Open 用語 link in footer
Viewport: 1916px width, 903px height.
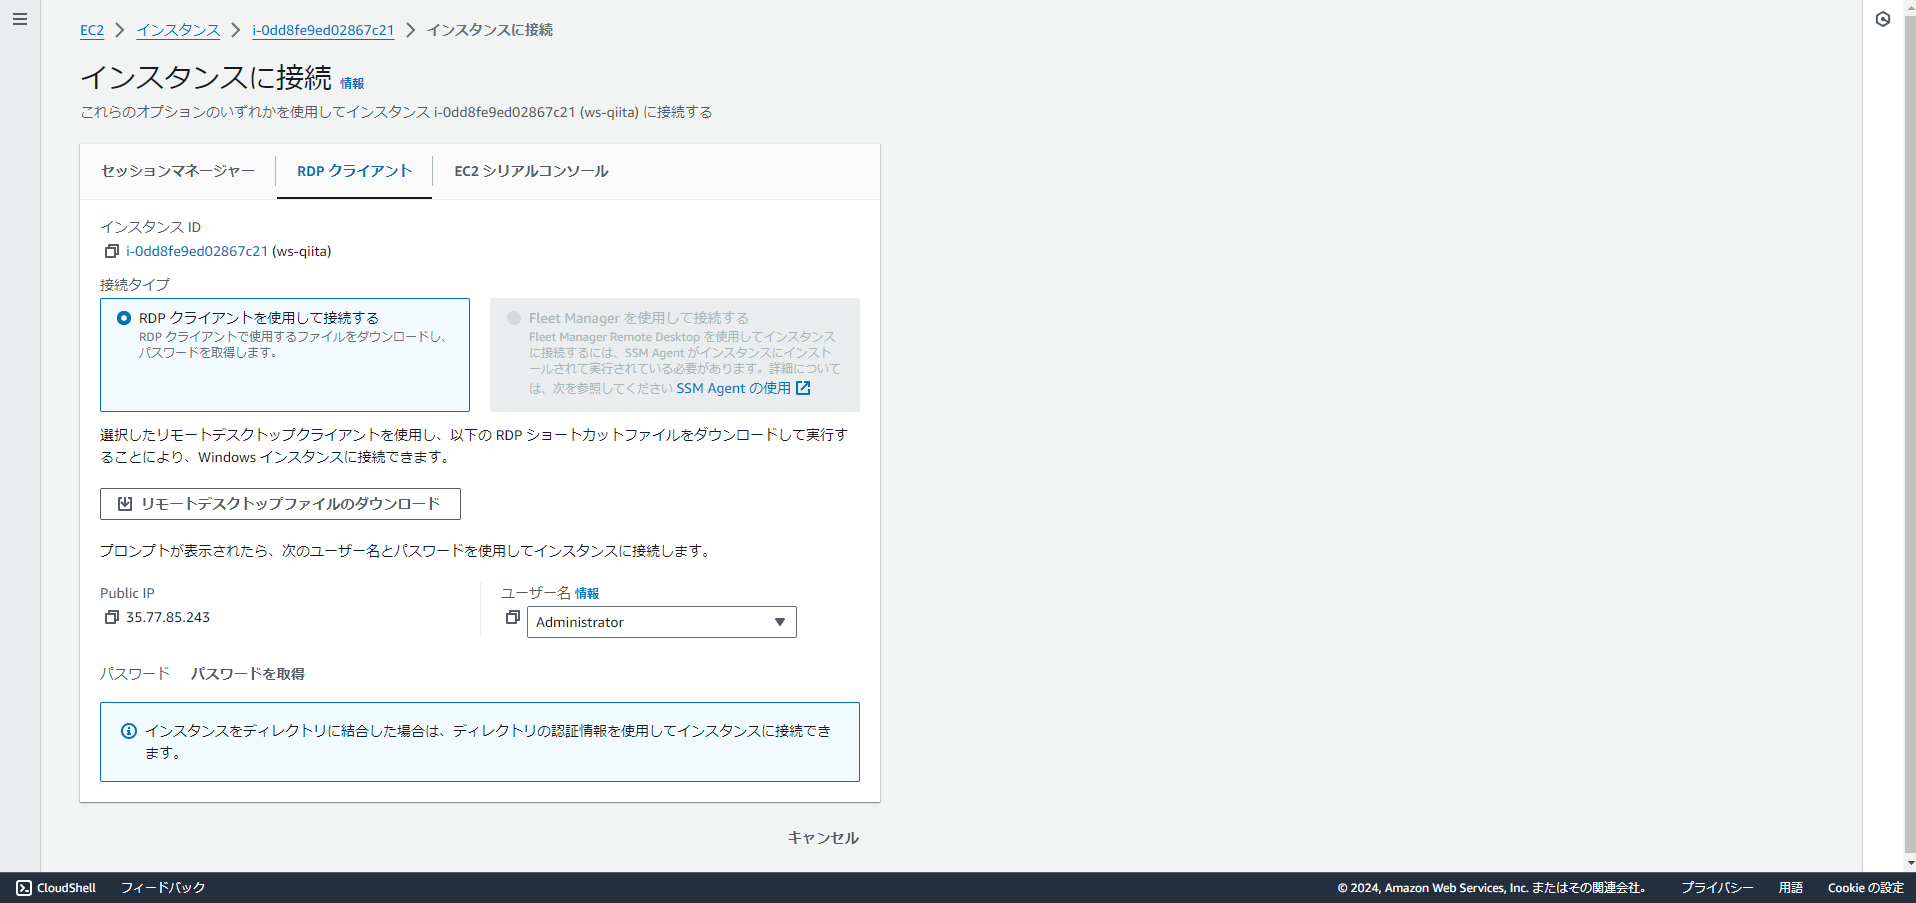pyautogui.click(x=1790, y=887)
